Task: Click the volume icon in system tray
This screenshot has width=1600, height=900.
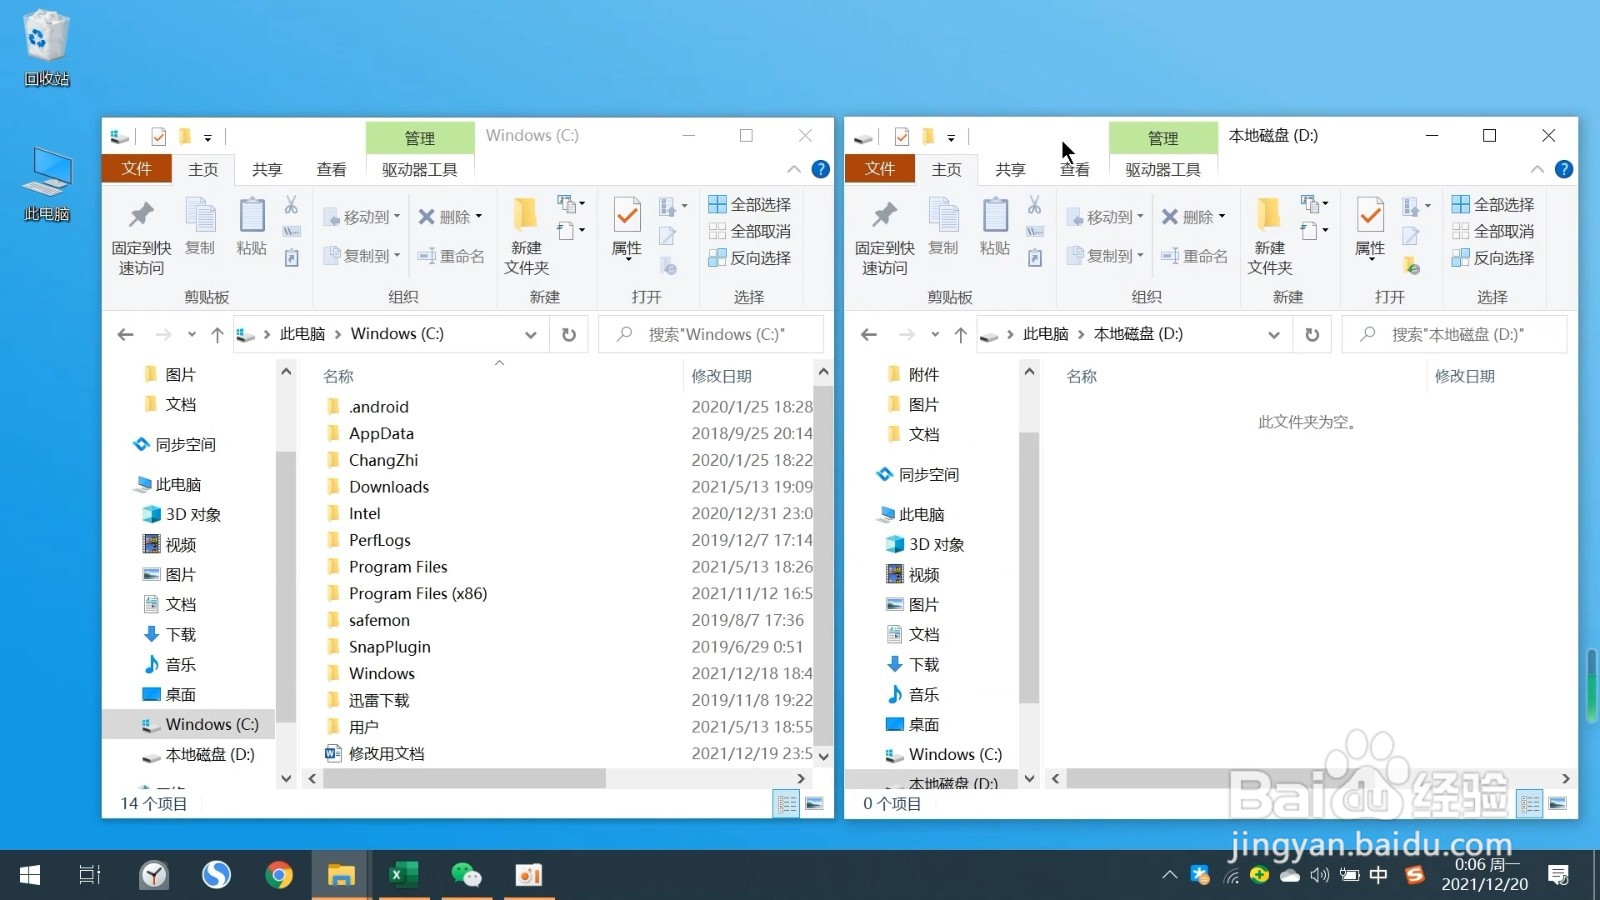Action: coord(1319,875)
